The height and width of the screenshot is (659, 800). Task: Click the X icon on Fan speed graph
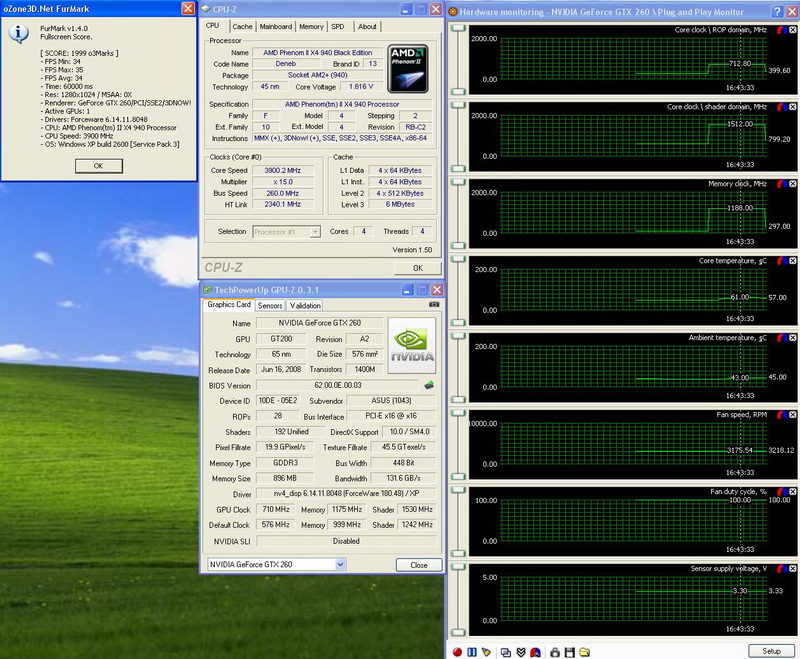[792, 414]
